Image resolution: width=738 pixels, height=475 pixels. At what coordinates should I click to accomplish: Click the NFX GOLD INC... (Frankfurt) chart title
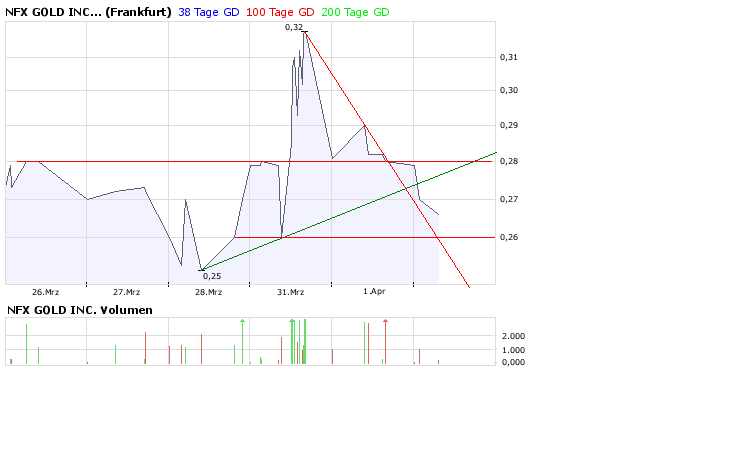pos(88,12)
